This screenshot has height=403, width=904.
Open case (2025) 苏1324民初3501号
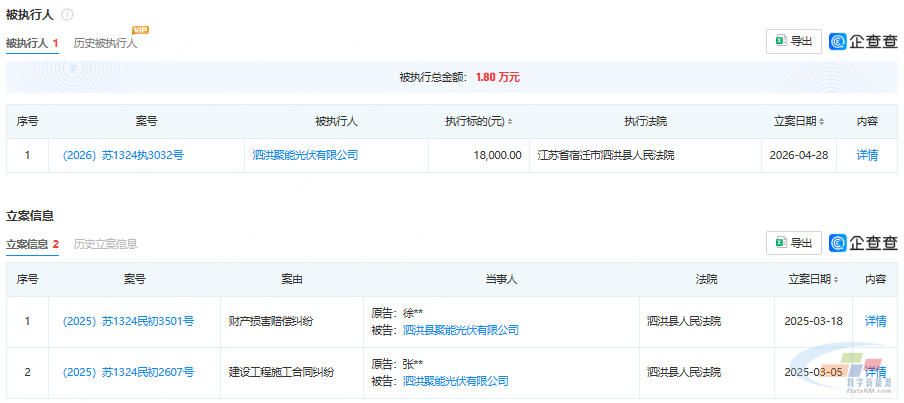click(129, 322)
